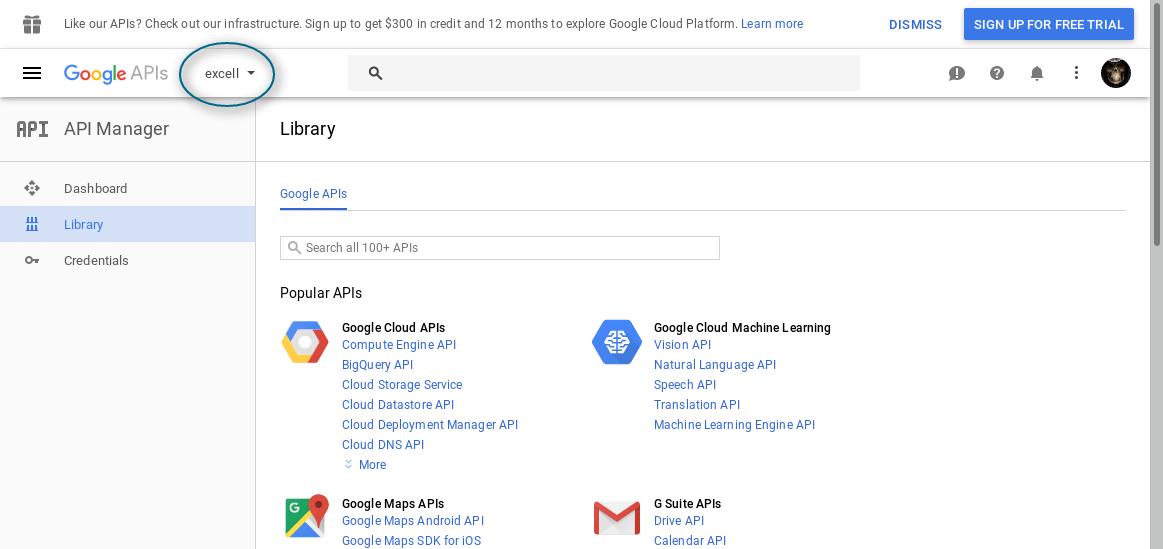The image size is (1163, 549).
Task: Open Cloud Datastore API link
Action: [x=398, y=405]
